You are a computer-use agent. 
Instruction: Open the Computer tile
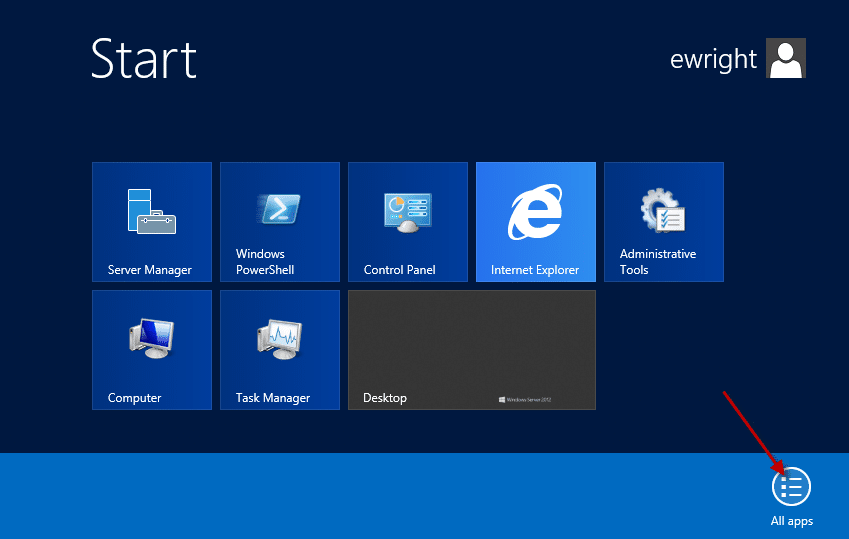pyautogui.click(x=152, y=350)
